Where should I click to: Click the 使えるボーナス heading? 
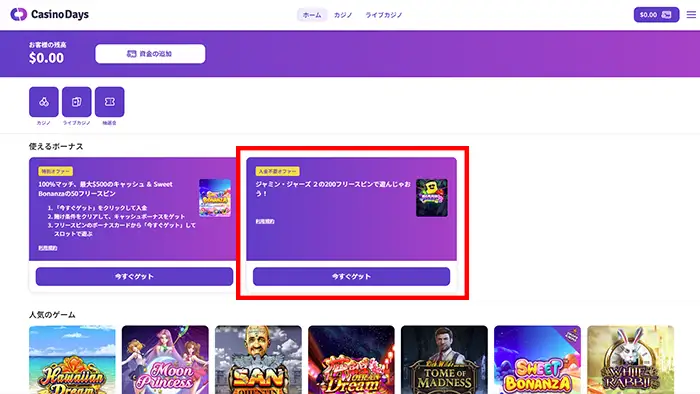pos(56,146)
